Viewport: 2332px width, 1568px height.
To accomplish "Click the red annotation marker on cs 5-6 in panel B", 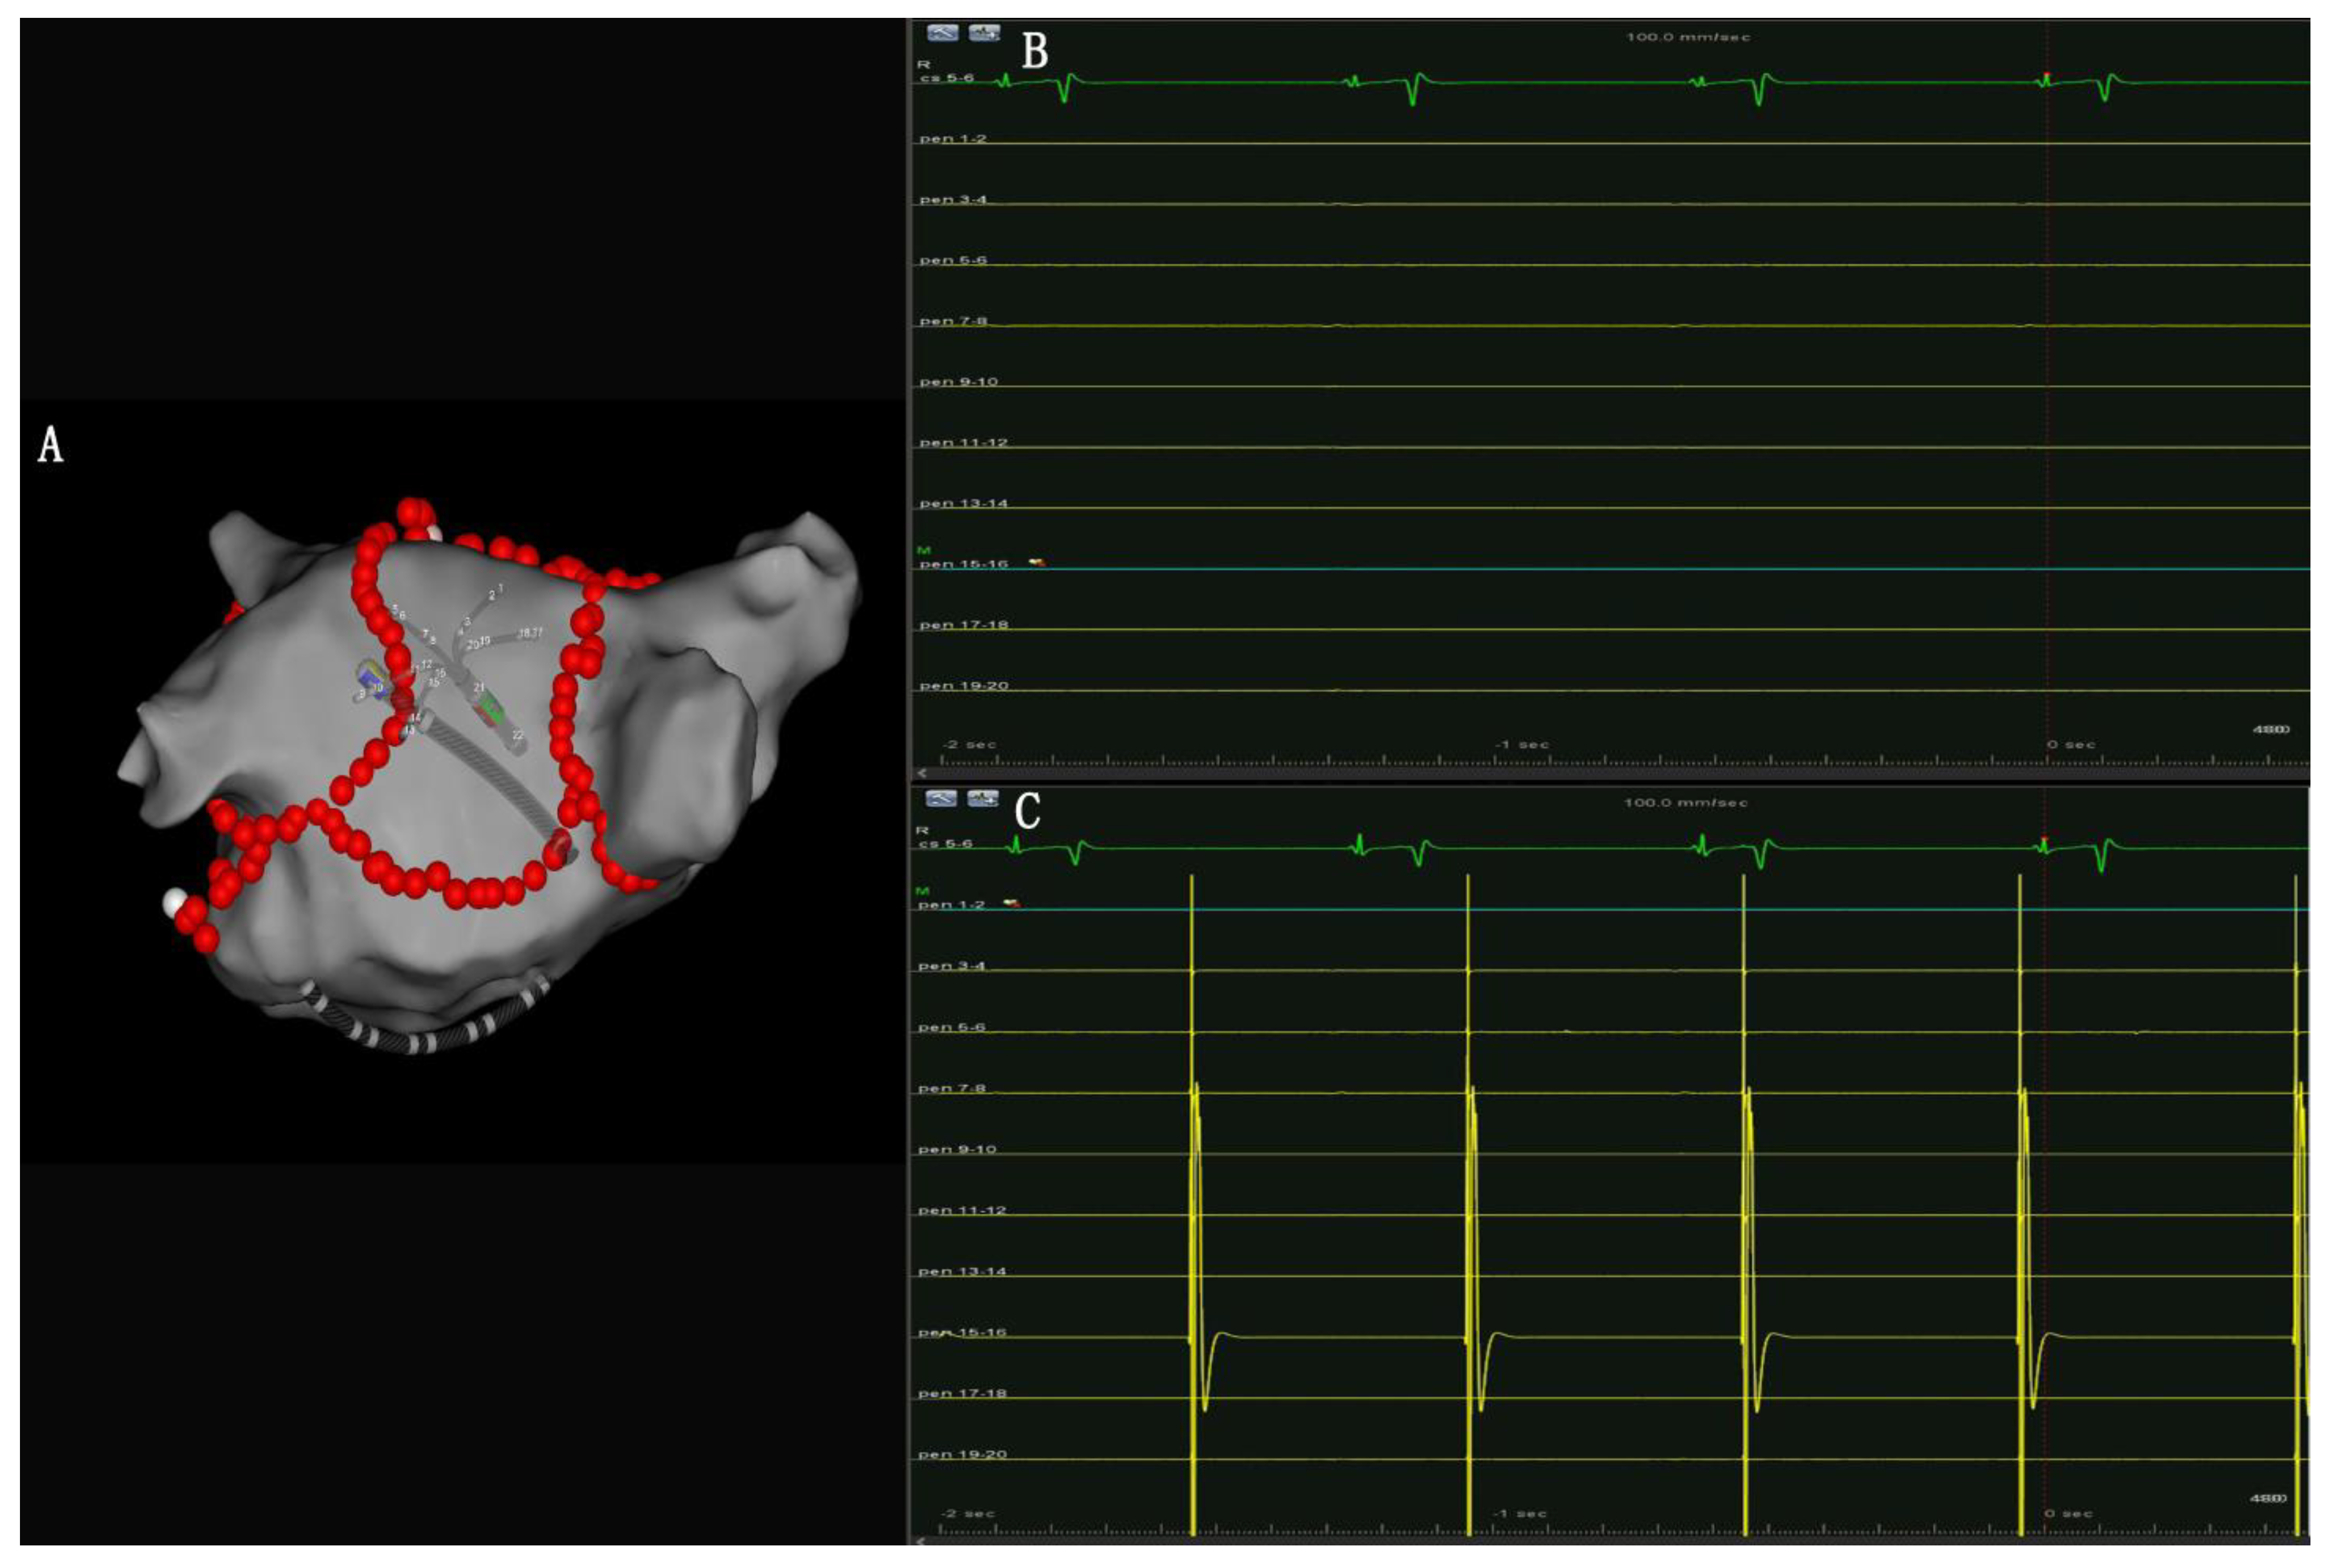I will 2046,75.
